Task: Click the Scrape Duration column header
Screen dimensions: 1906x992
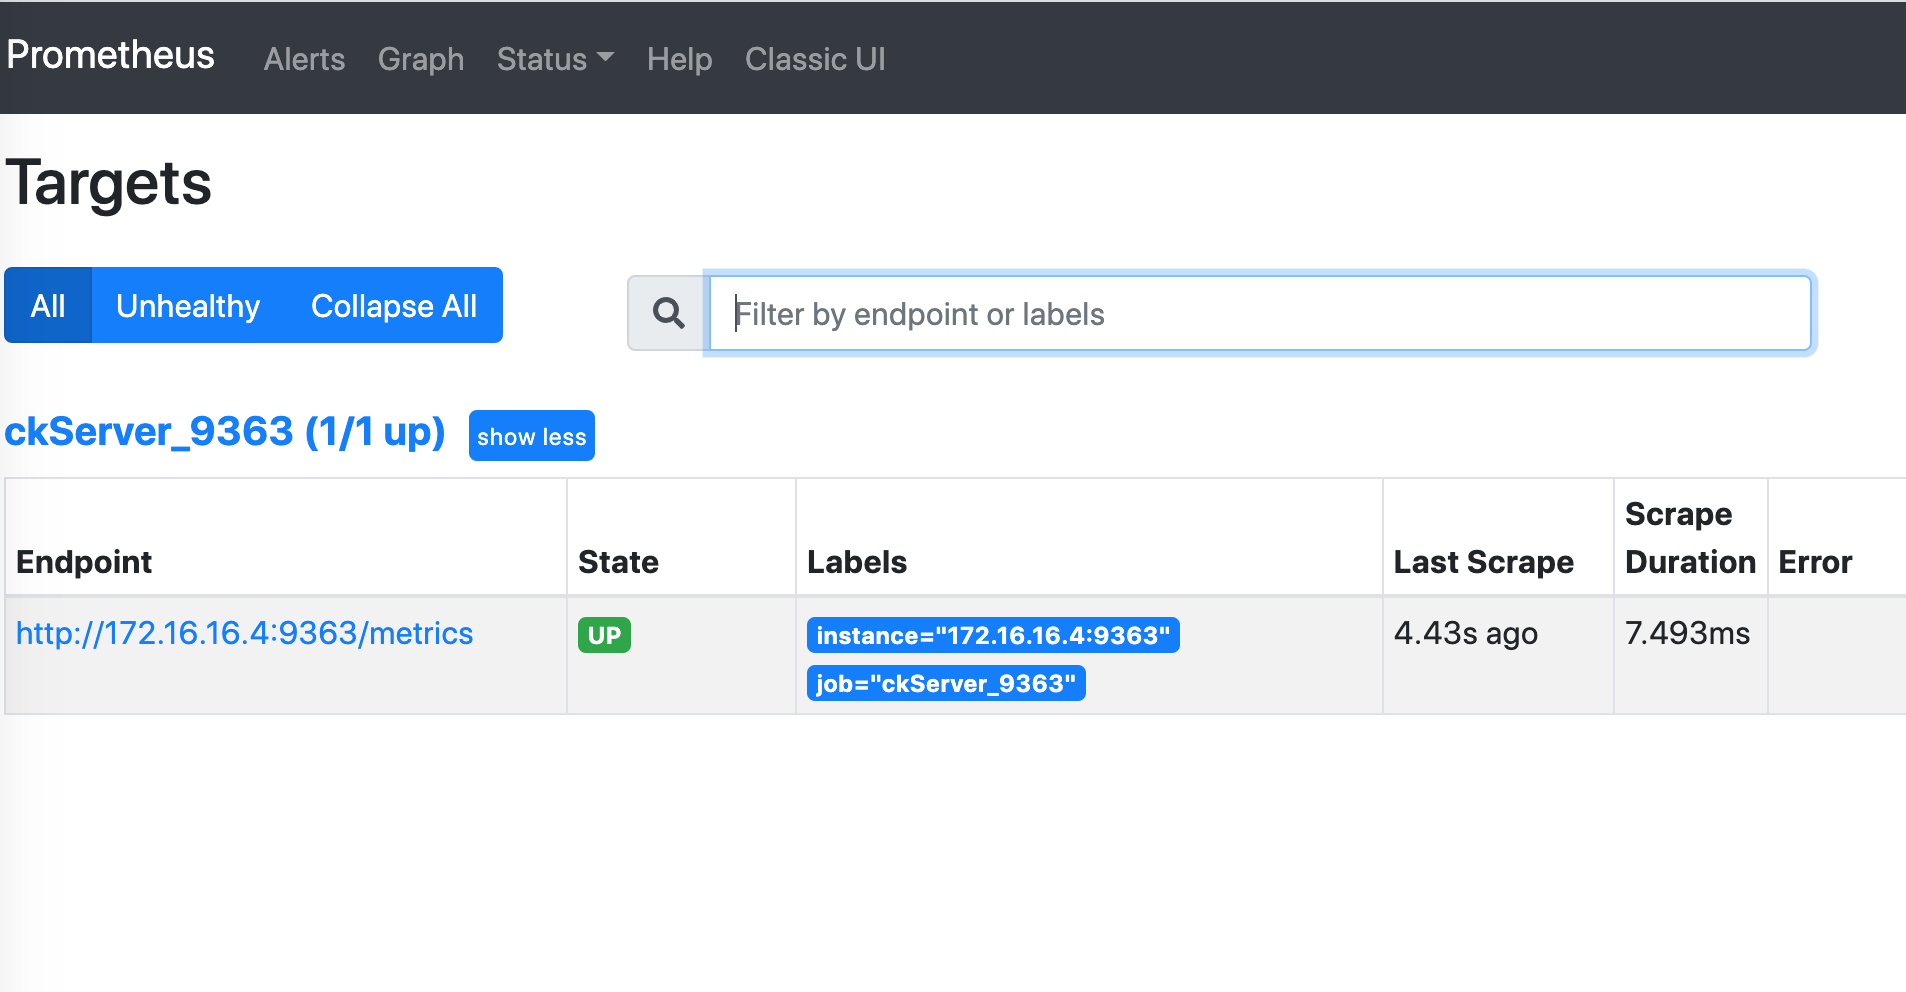Action: pos(1690,538)
